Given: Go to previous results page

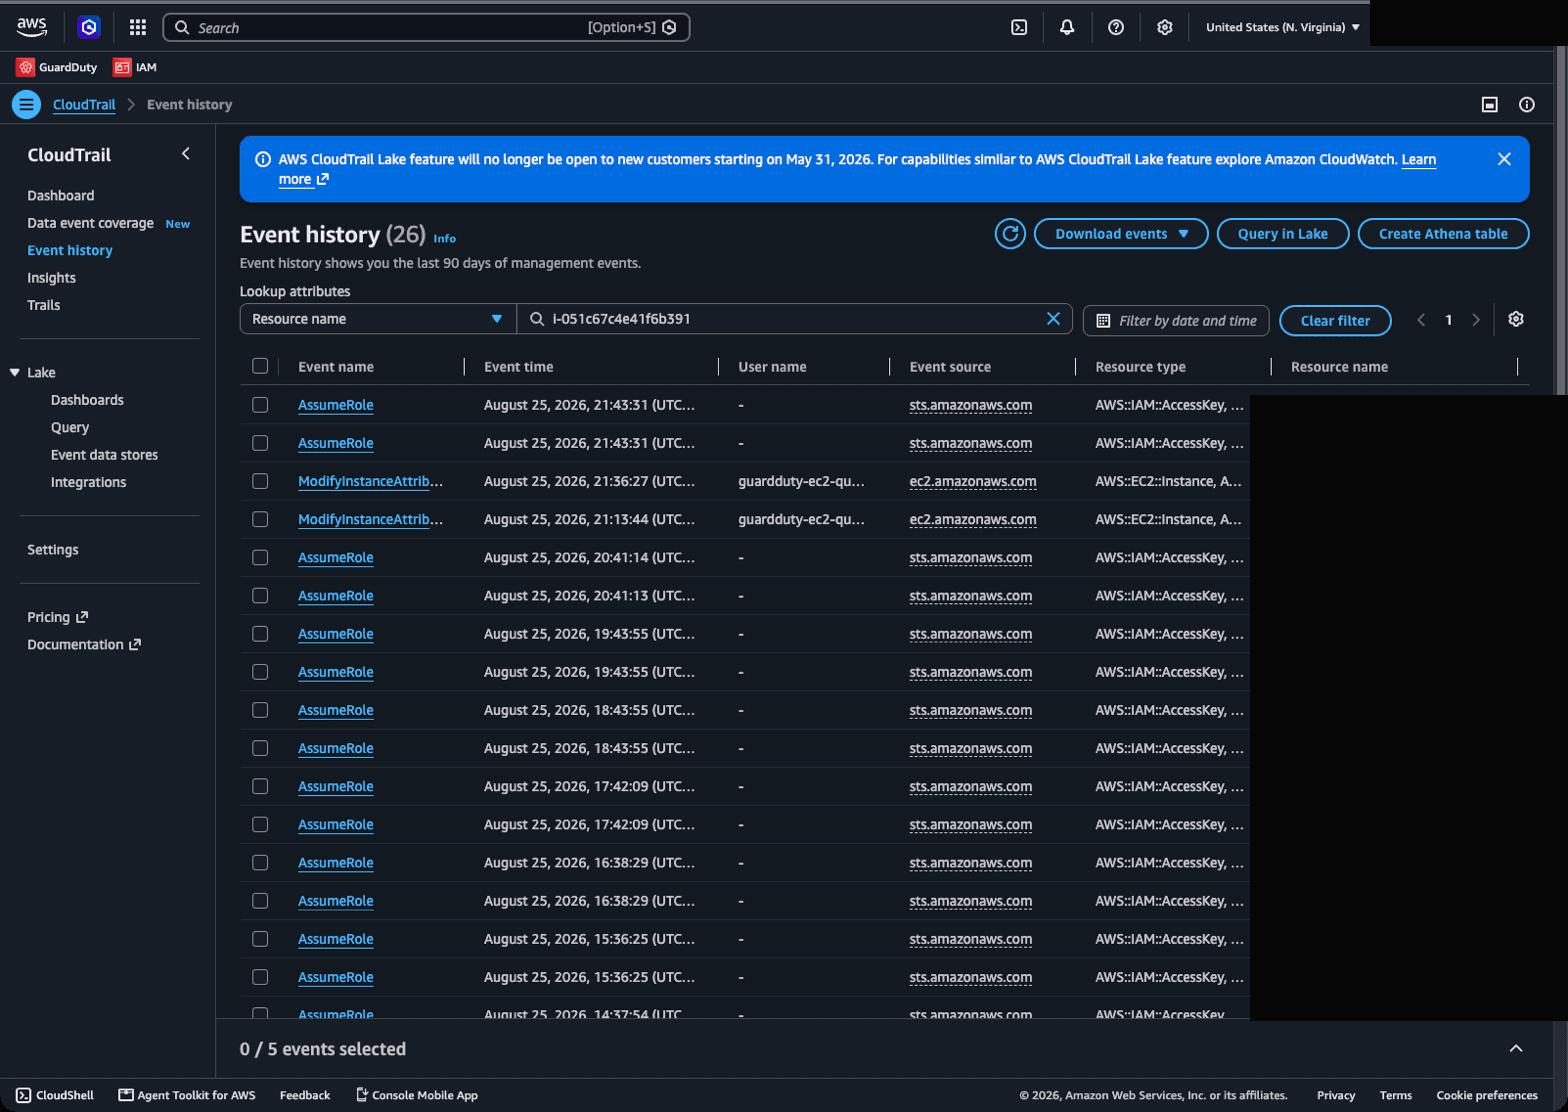Looking at the screenshot, I should point(1421,320).
